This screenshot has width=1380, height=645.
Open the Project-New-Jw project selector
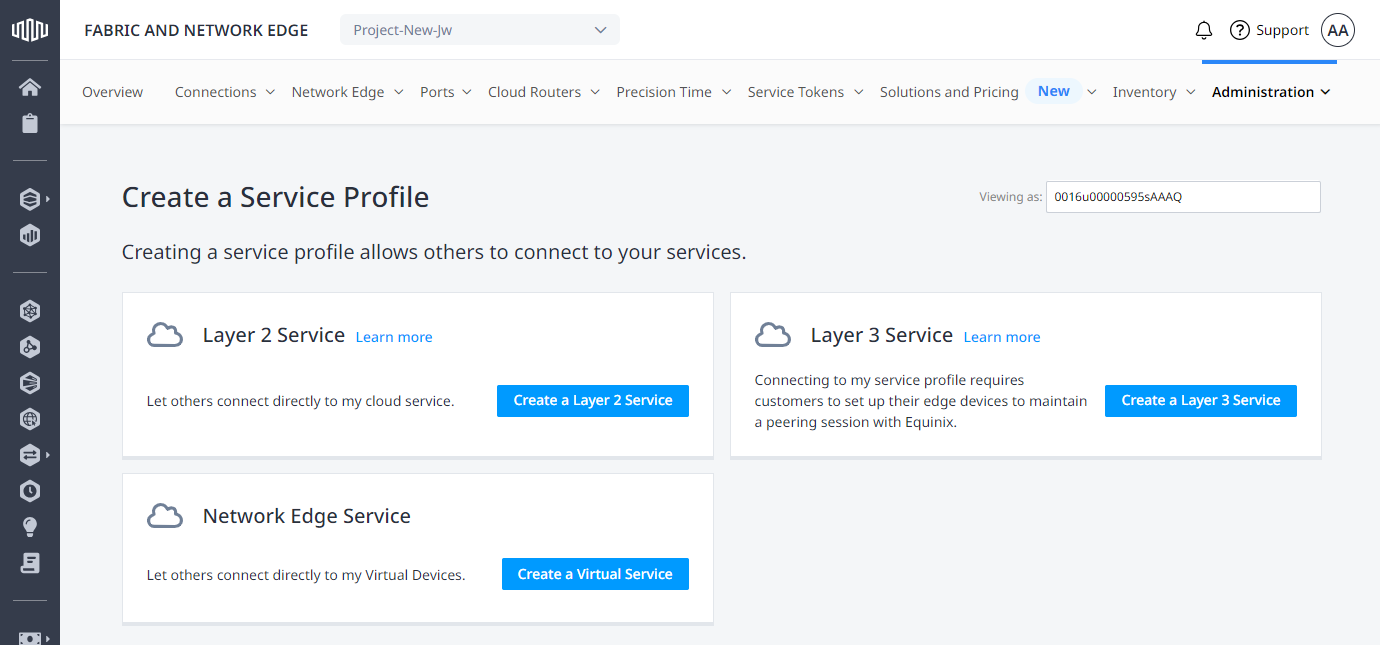coord(480,30)
